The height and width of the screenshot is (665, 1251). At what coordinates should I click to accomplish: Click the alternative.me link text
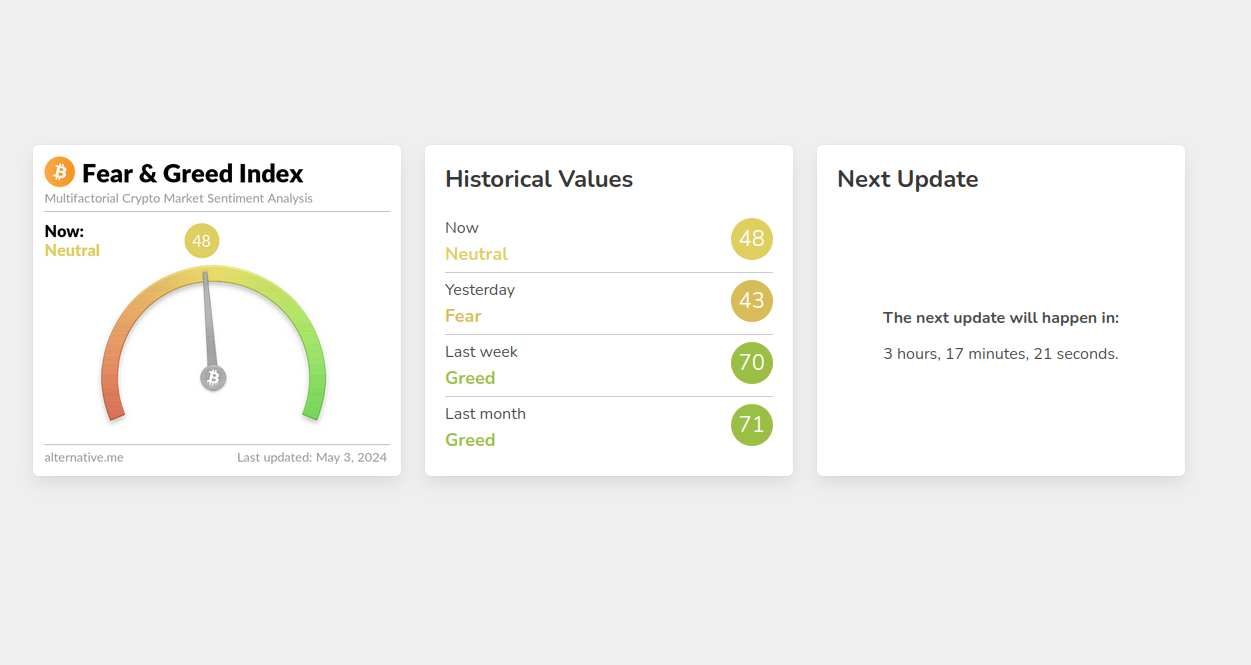tap(84, 458)
